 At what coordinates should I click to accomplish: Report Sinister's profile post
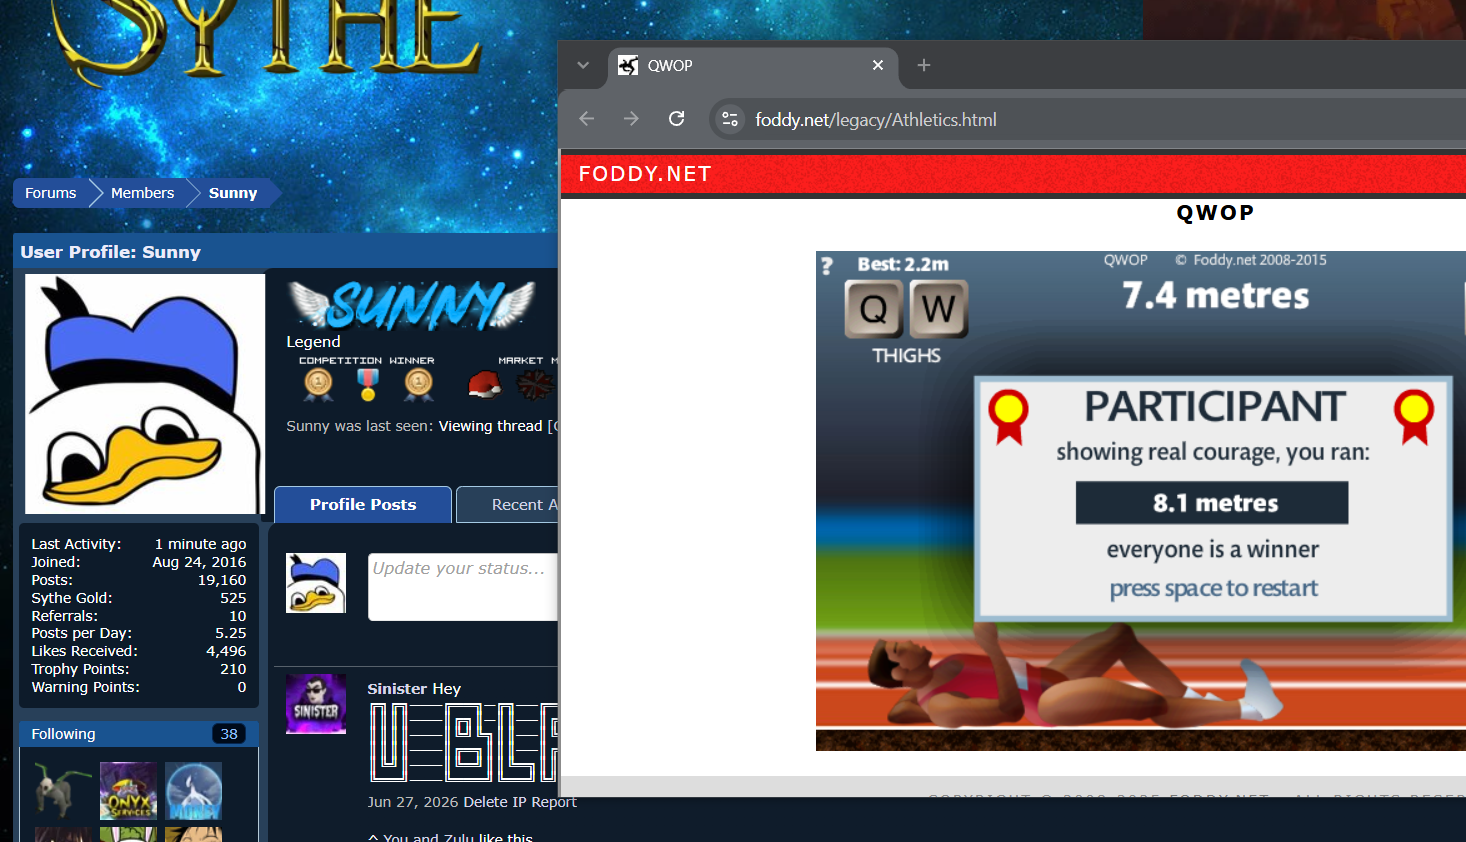coord(554,802)
